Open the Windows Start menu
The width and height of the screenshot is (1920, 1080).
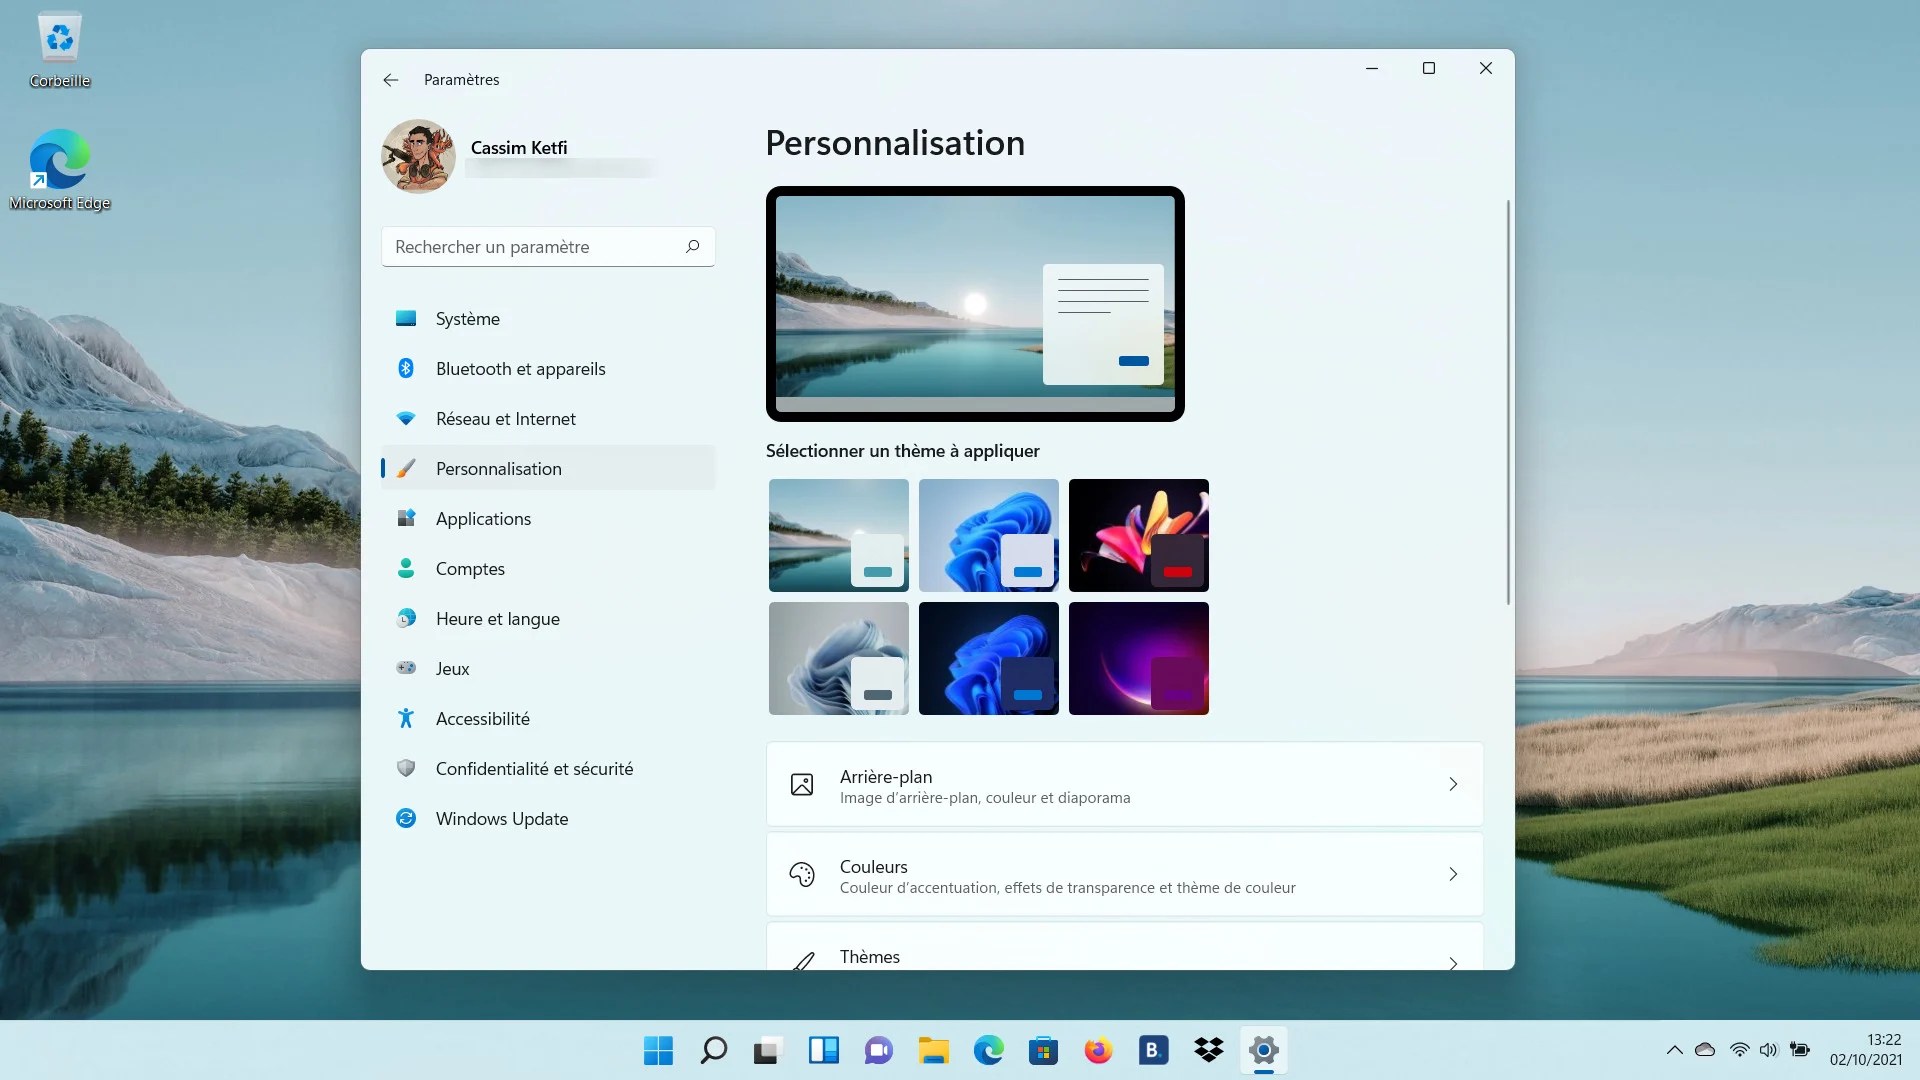[658, 1051]
